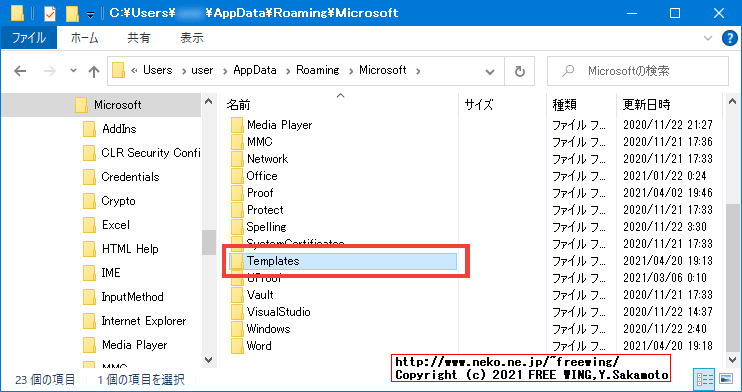Select InputMethod folder icon in navigation tree
Image resolution: width=742 pixels, height=392 pixels.
(x=89, y=297)
